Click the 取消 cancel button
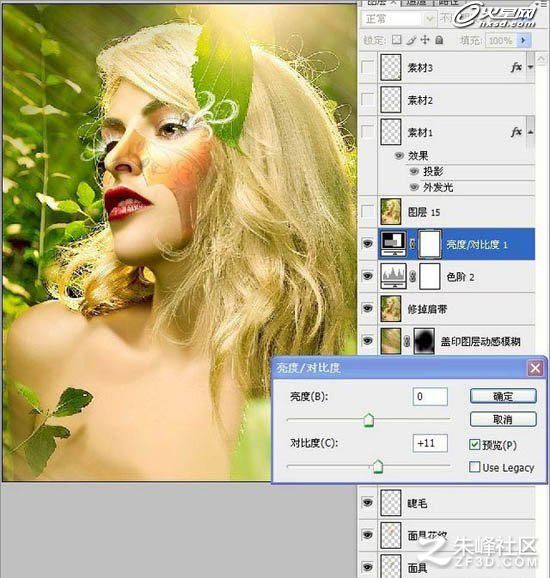Image resolution: width=550 pixels, height=578 pixels. 503,419
